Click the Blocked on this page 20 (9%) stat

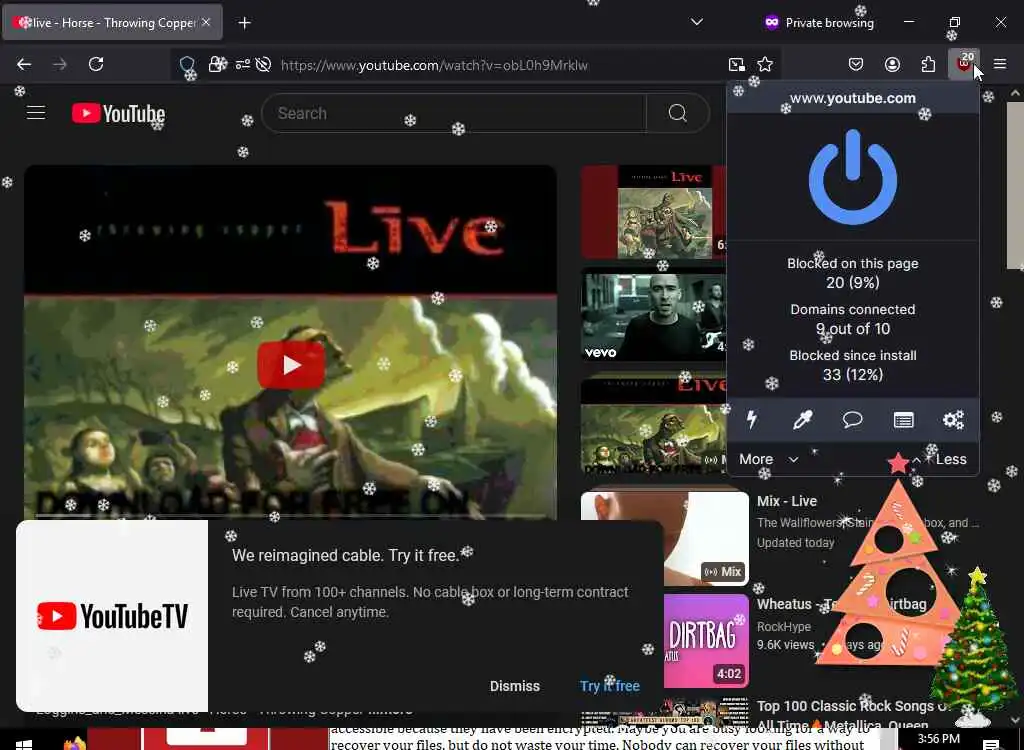point(852,273)
